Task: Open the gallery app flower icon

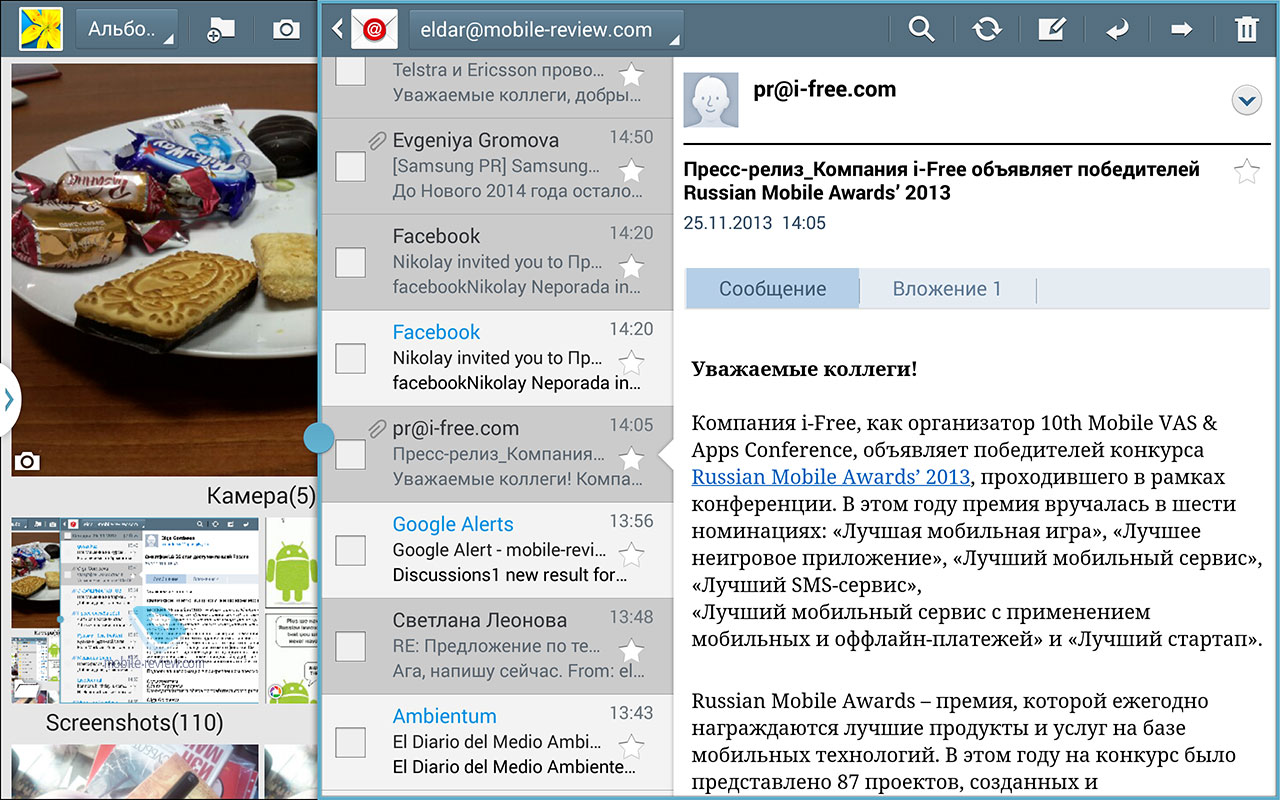Action: [41, 30]
